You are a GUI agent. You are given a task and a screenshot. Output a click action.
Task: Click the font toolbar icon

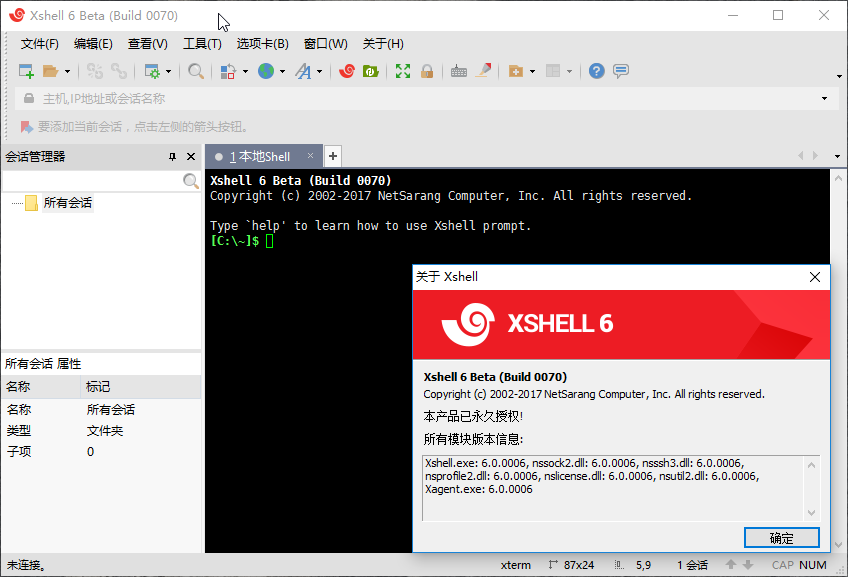click(x=303, y=71)
